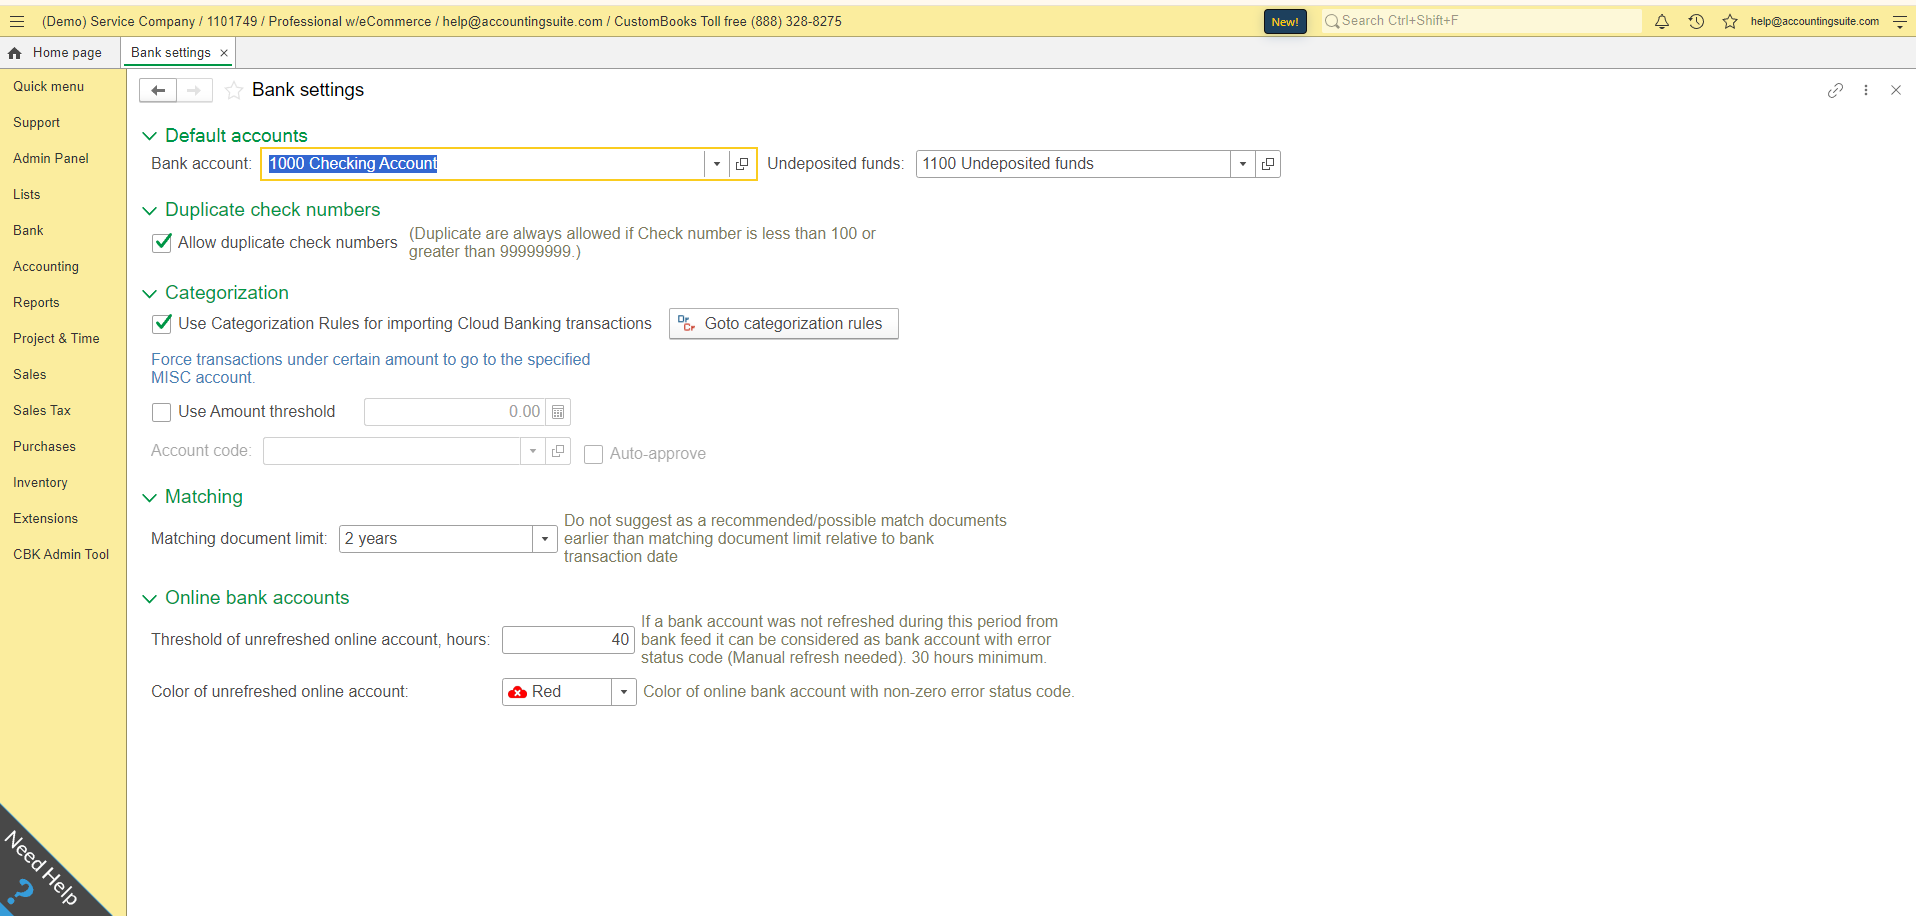Open Support in sidebar

coord(37,123)
